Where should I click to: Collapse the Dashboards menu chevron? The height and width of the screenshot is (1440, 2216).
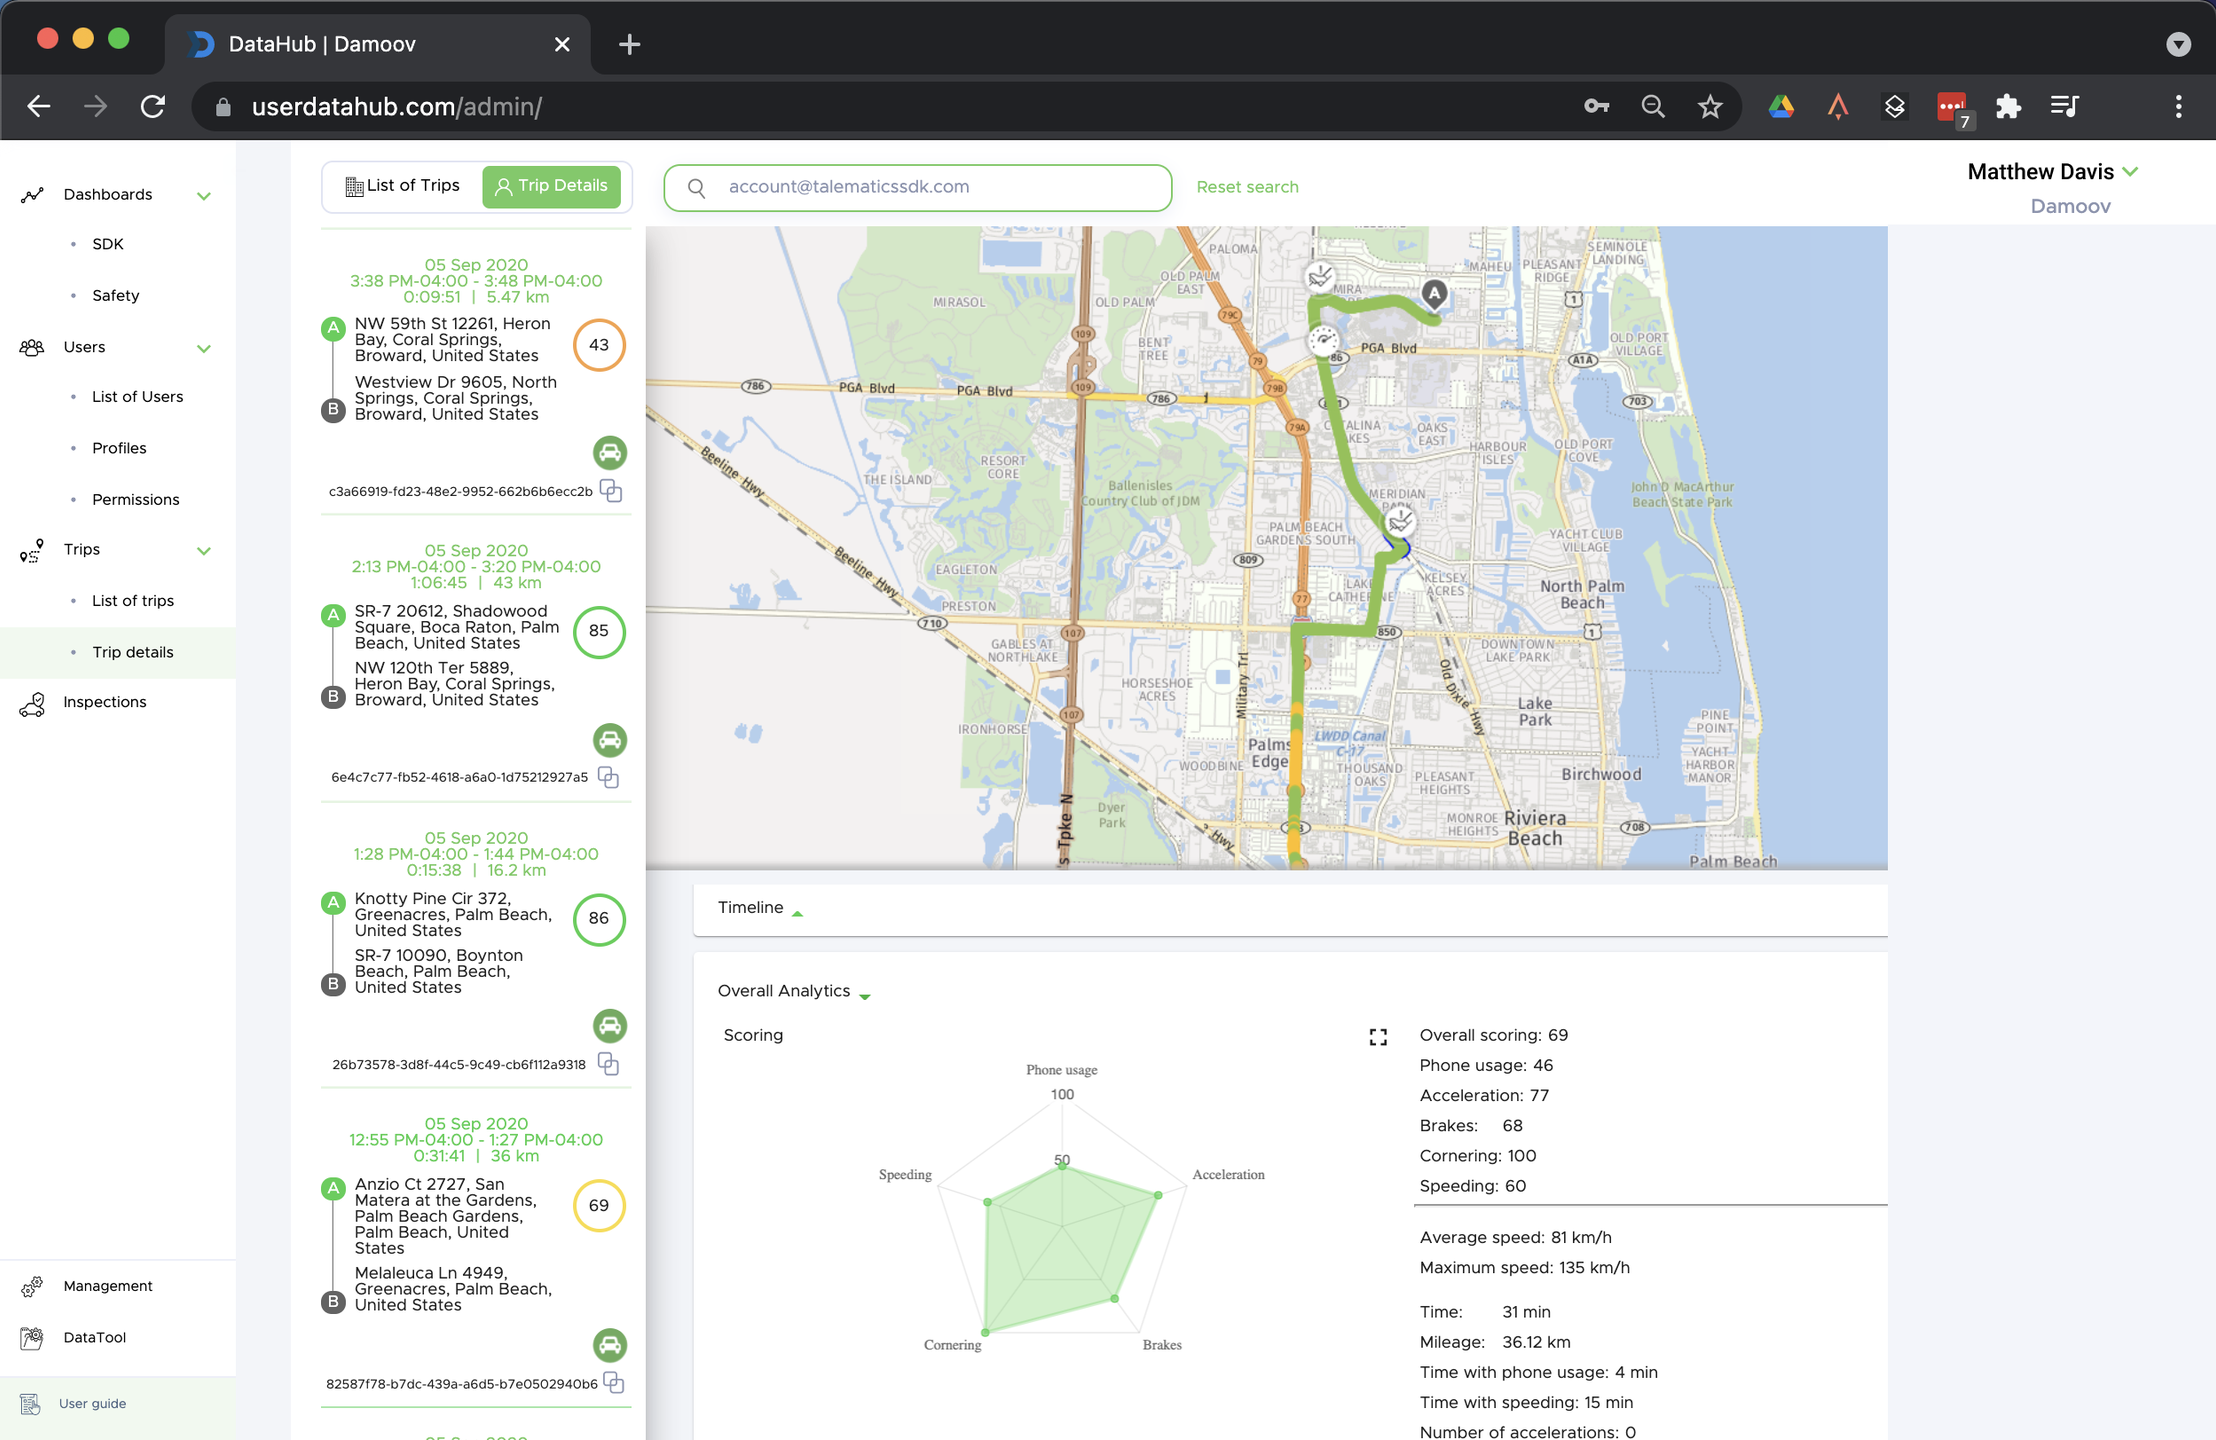[204, 196]
